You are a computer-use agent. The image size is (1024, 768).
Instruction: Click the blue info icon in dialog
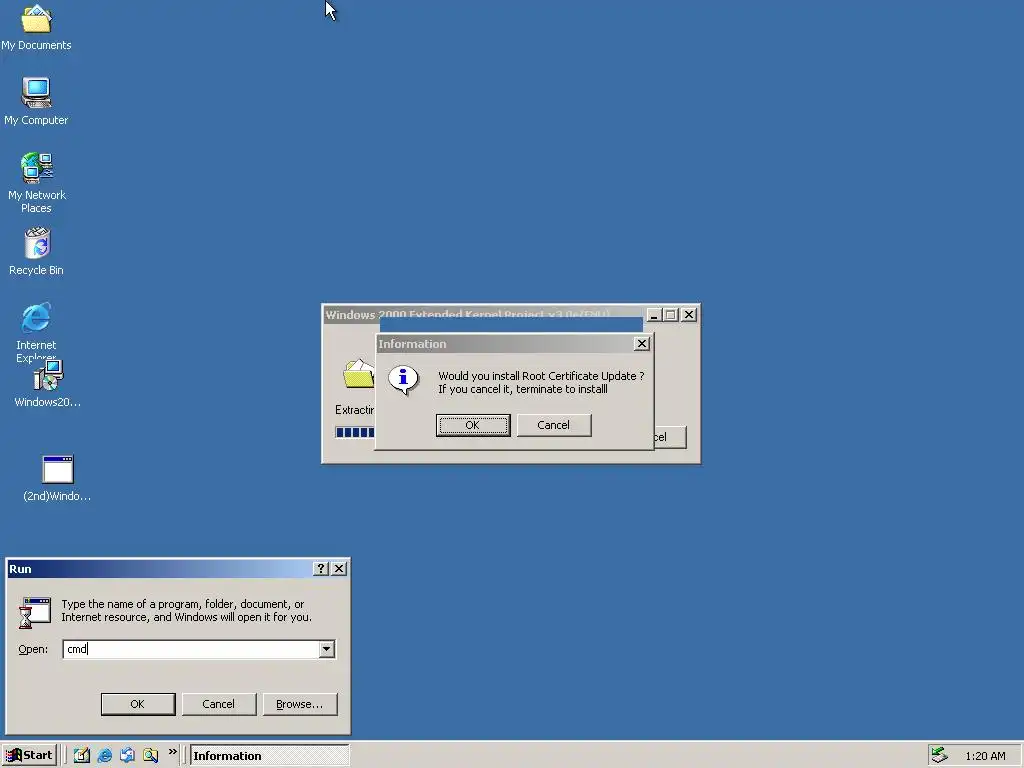404,379
